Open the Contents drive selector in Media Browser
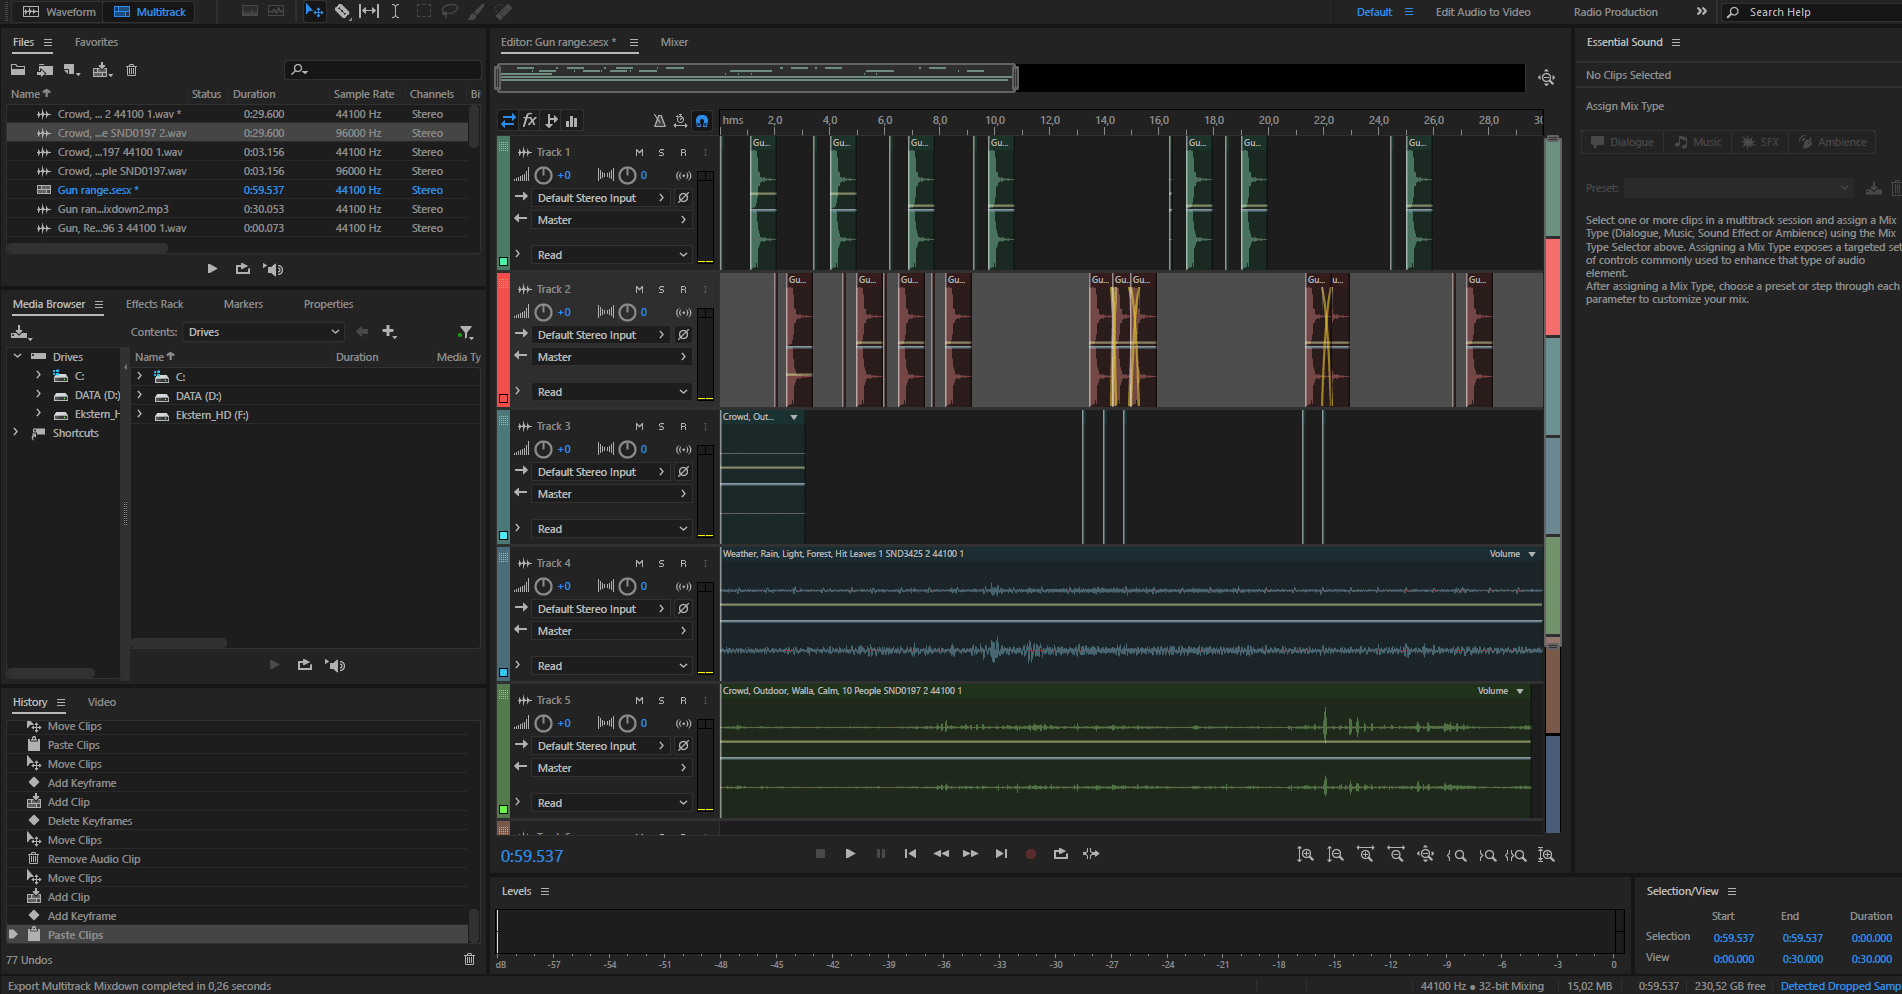Screen dimensions: 1902x994 263,331
